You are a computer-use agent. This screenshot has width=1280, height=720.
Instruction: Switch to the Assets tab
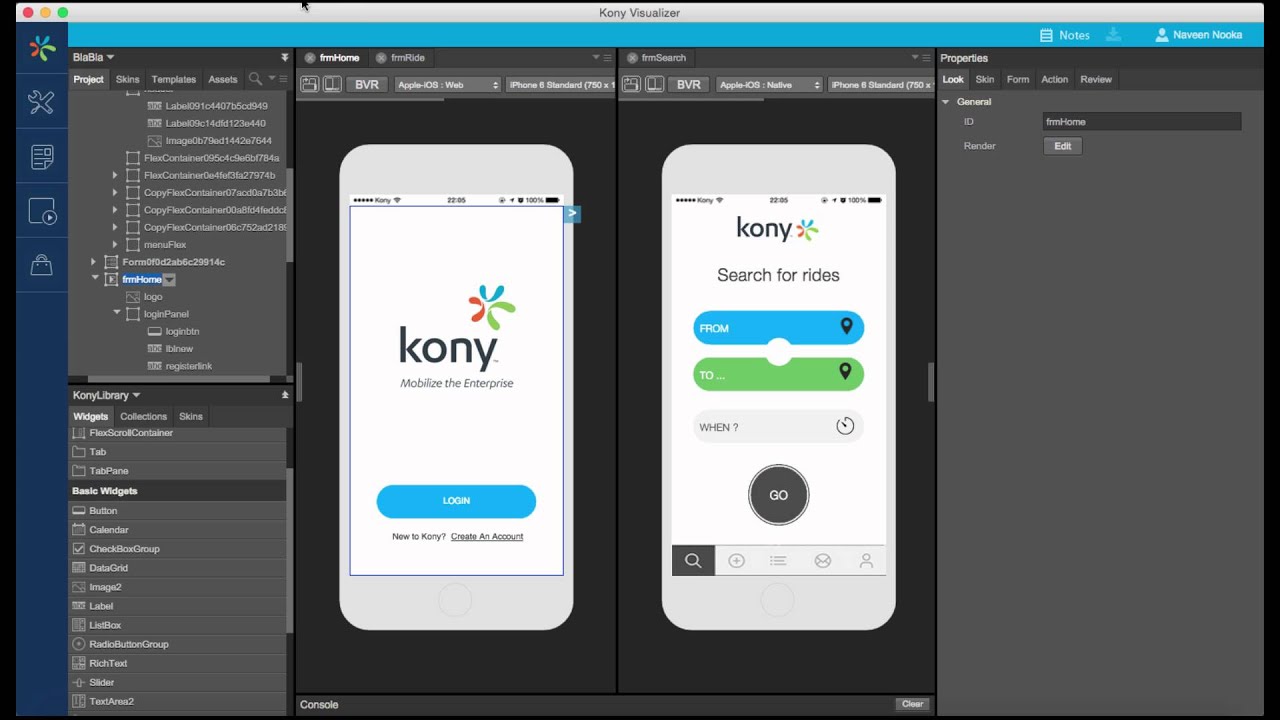pyautogui.click(x=223, y=80)
